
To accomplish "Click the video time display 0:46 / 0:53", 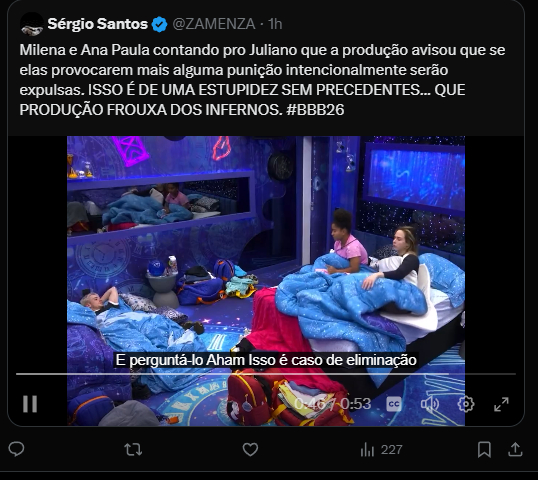I will click(332, 404).
